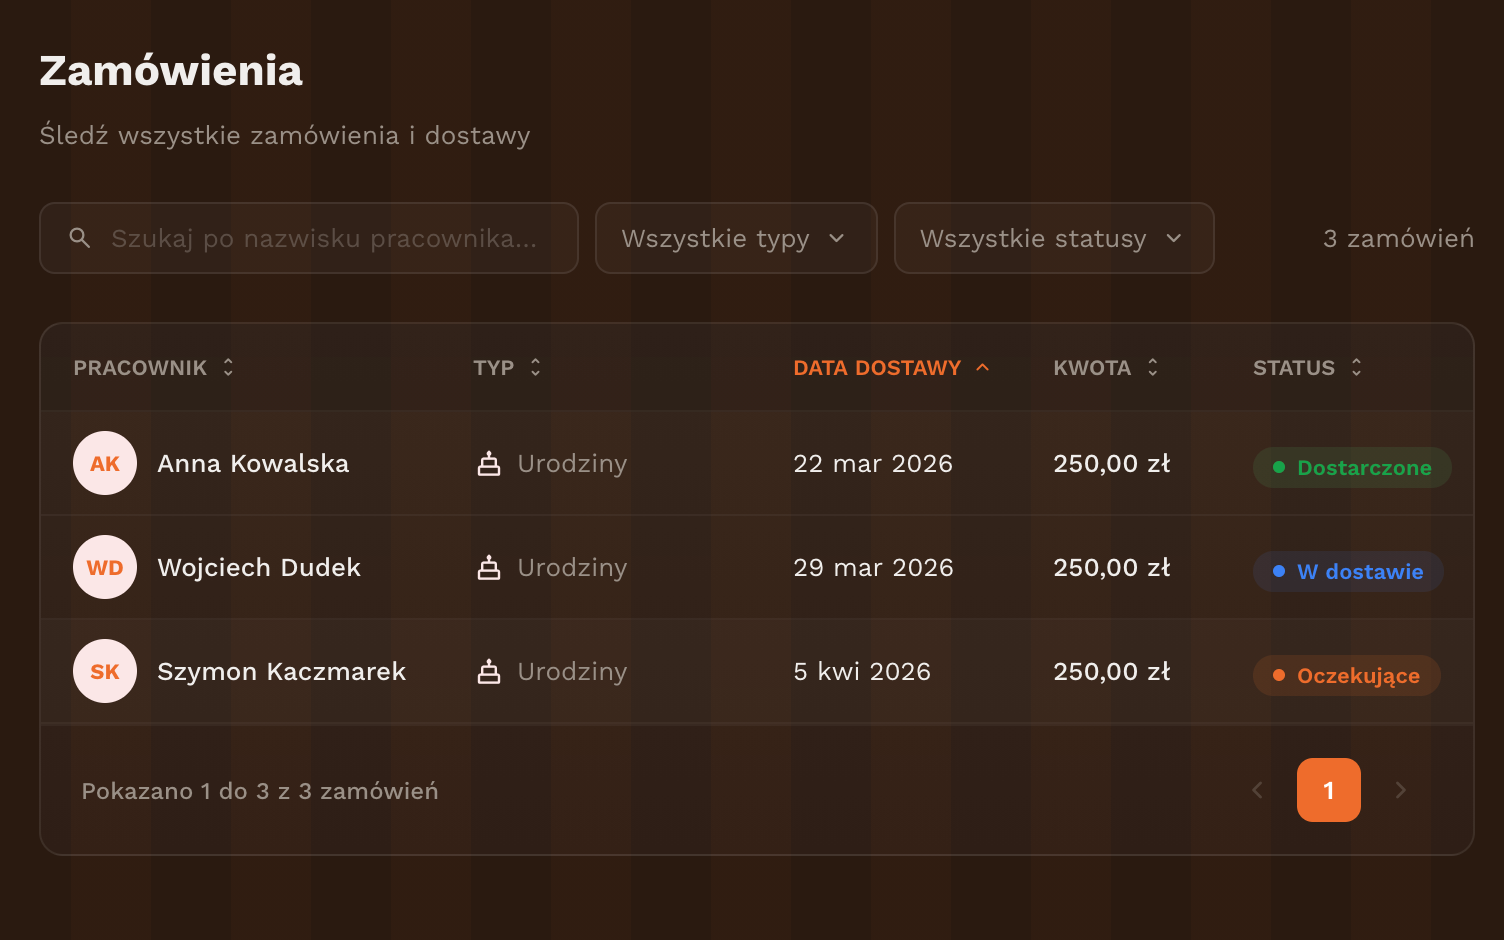Sort by the Status column header
The height and width of the screenshot is (940, 1504).
[1306, 368]
